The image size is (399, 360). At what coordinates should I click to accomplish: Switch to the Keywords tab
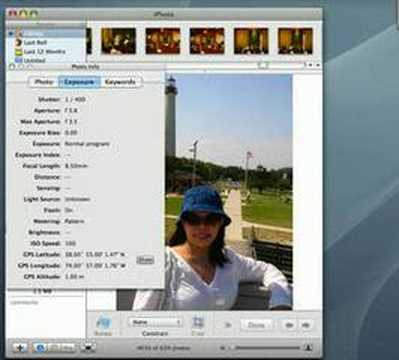(120, 82)
